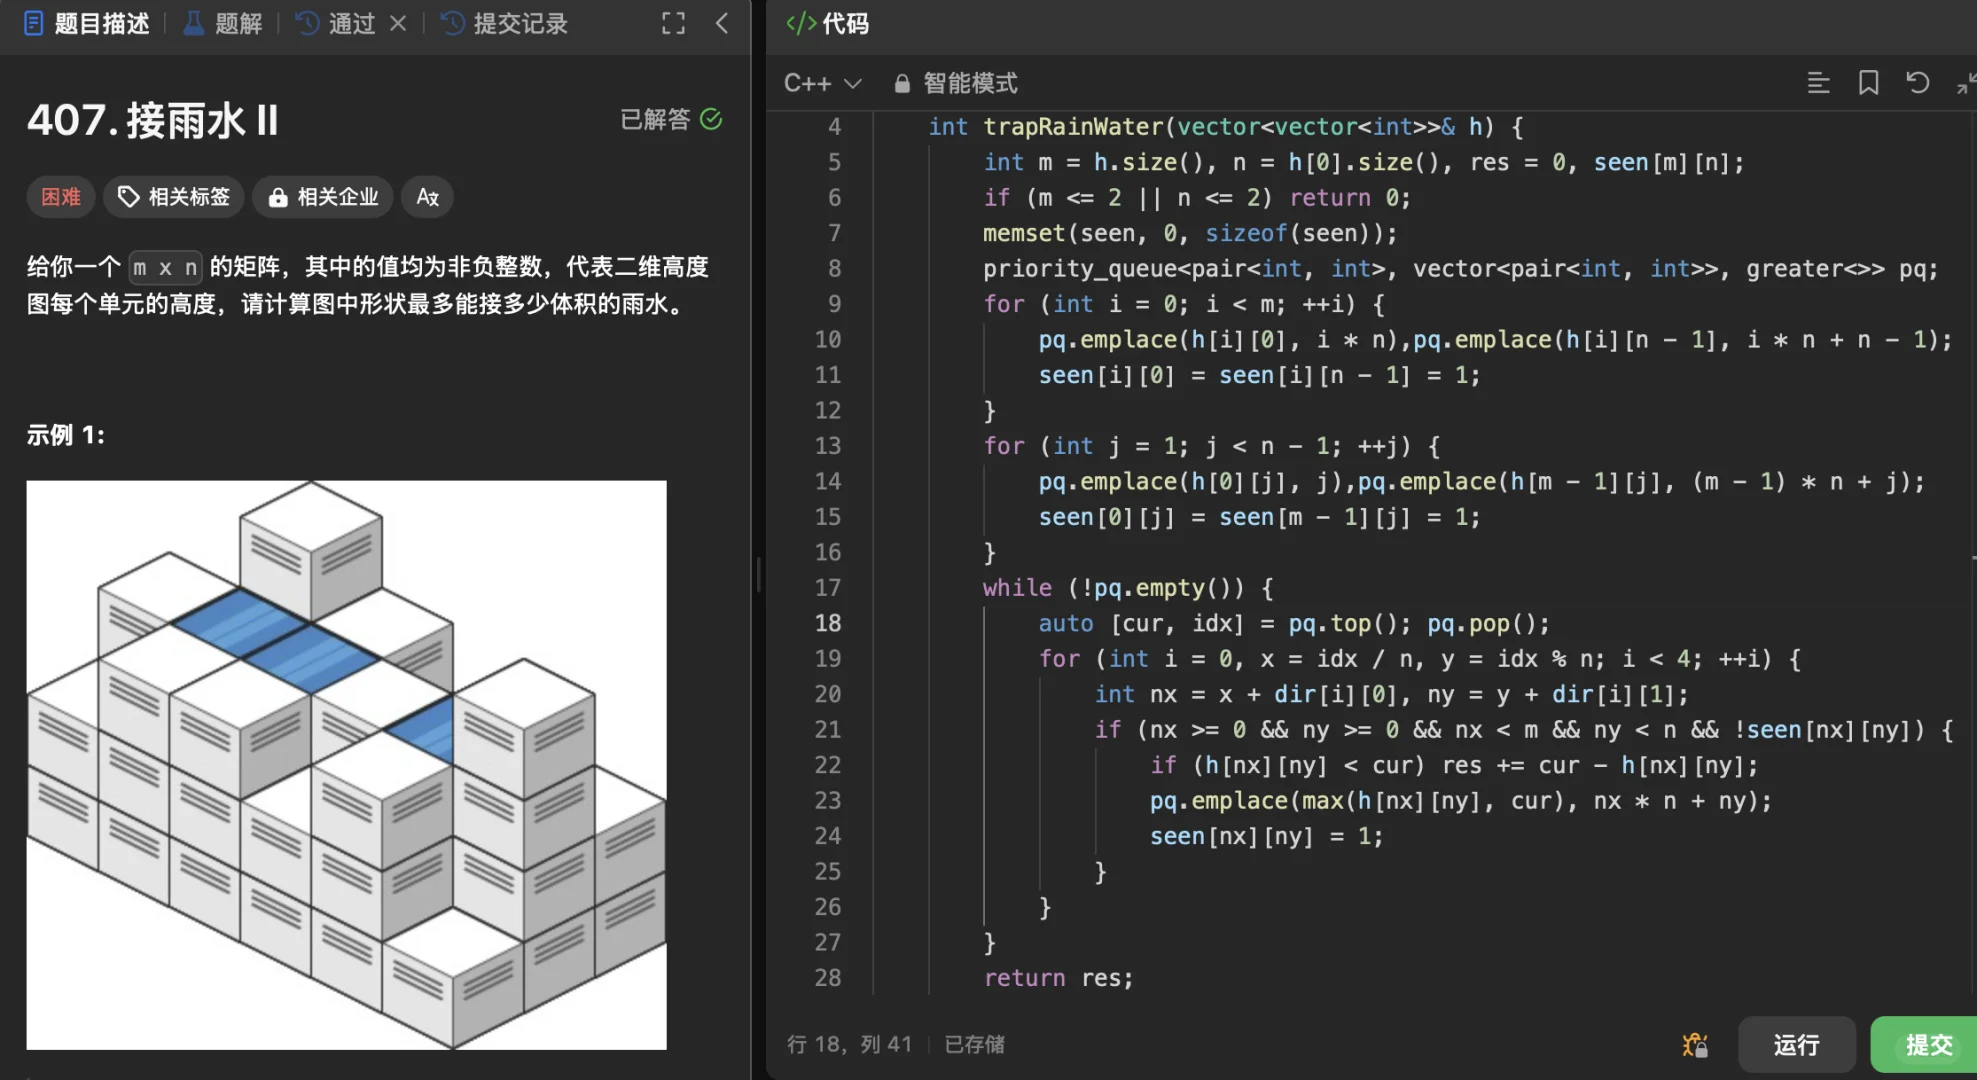
Task: Click the 代码 panel header
Action: 827,23
